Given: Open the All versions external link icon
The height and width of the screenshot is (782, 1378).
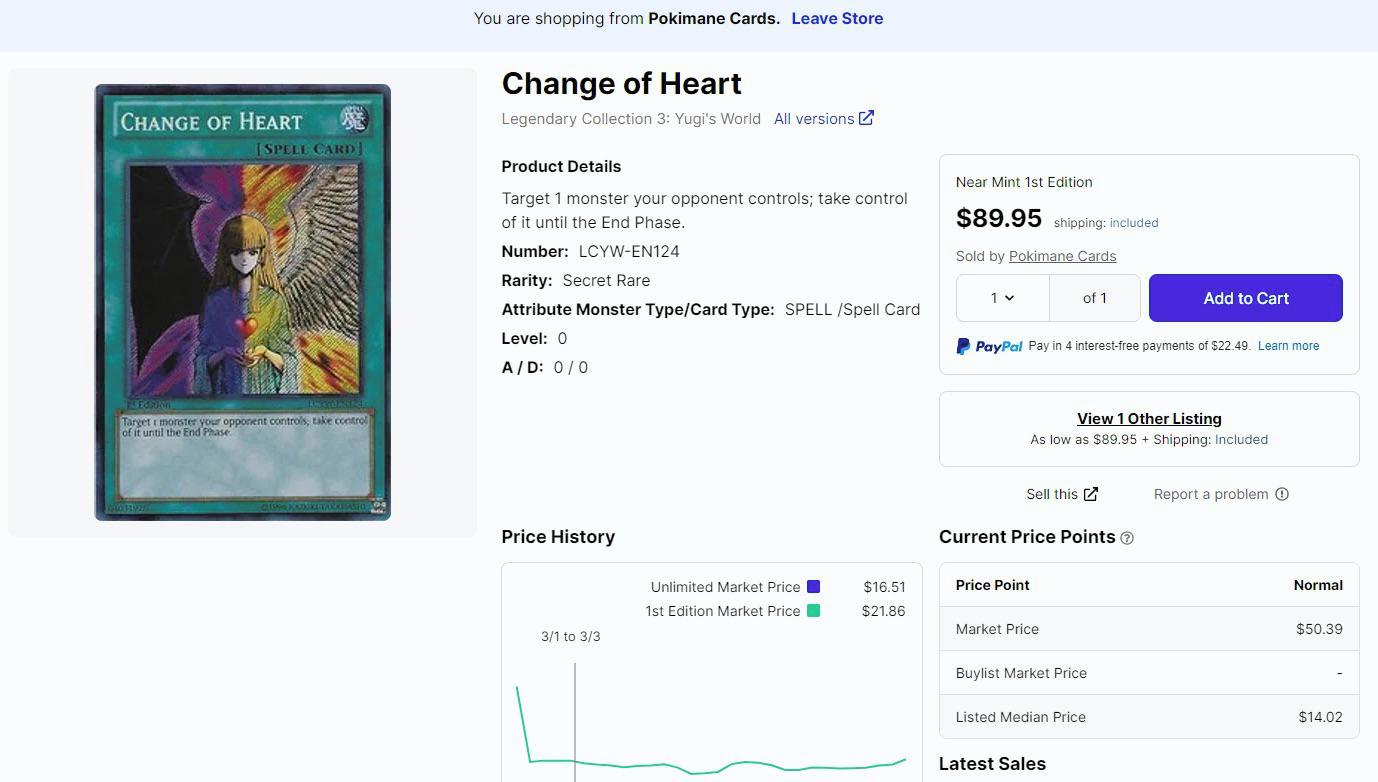Looking at the screenshot, I should point(865,118).
